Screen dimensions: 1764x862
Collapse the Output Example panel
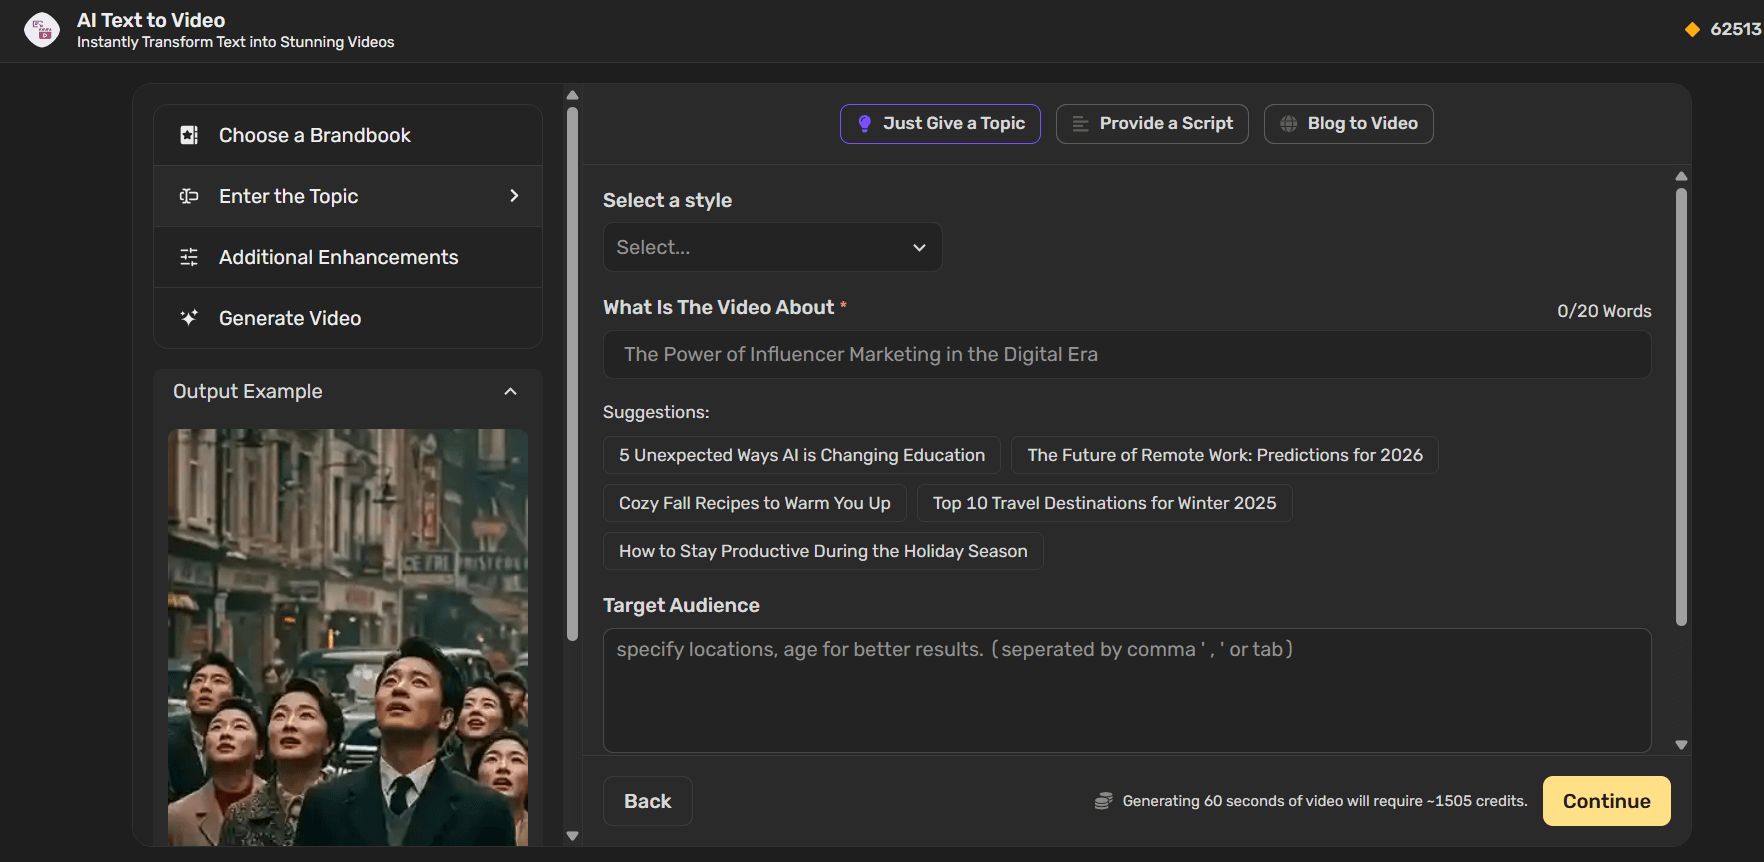(511, 392)
